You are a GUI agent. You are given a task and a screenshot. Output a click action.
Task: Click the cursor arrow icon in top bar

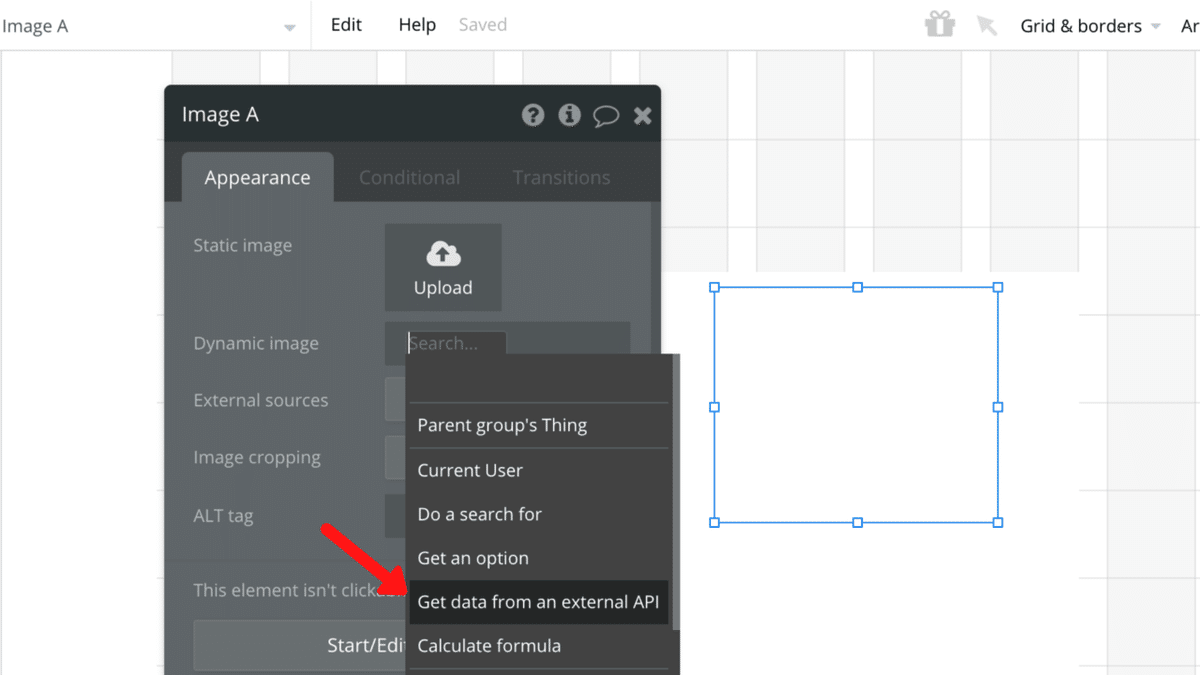(987, 25)
